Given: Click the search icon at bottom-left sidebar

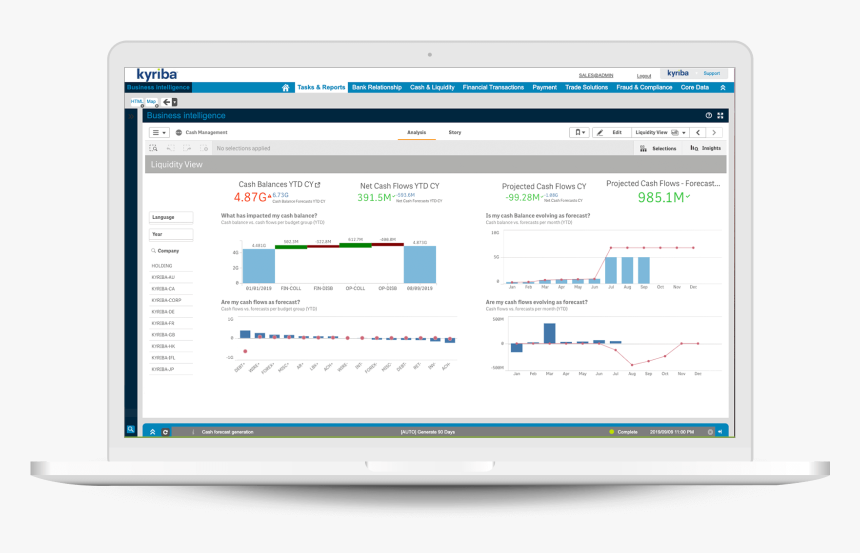Looking at the screenshot, I should tap(130, 430).
